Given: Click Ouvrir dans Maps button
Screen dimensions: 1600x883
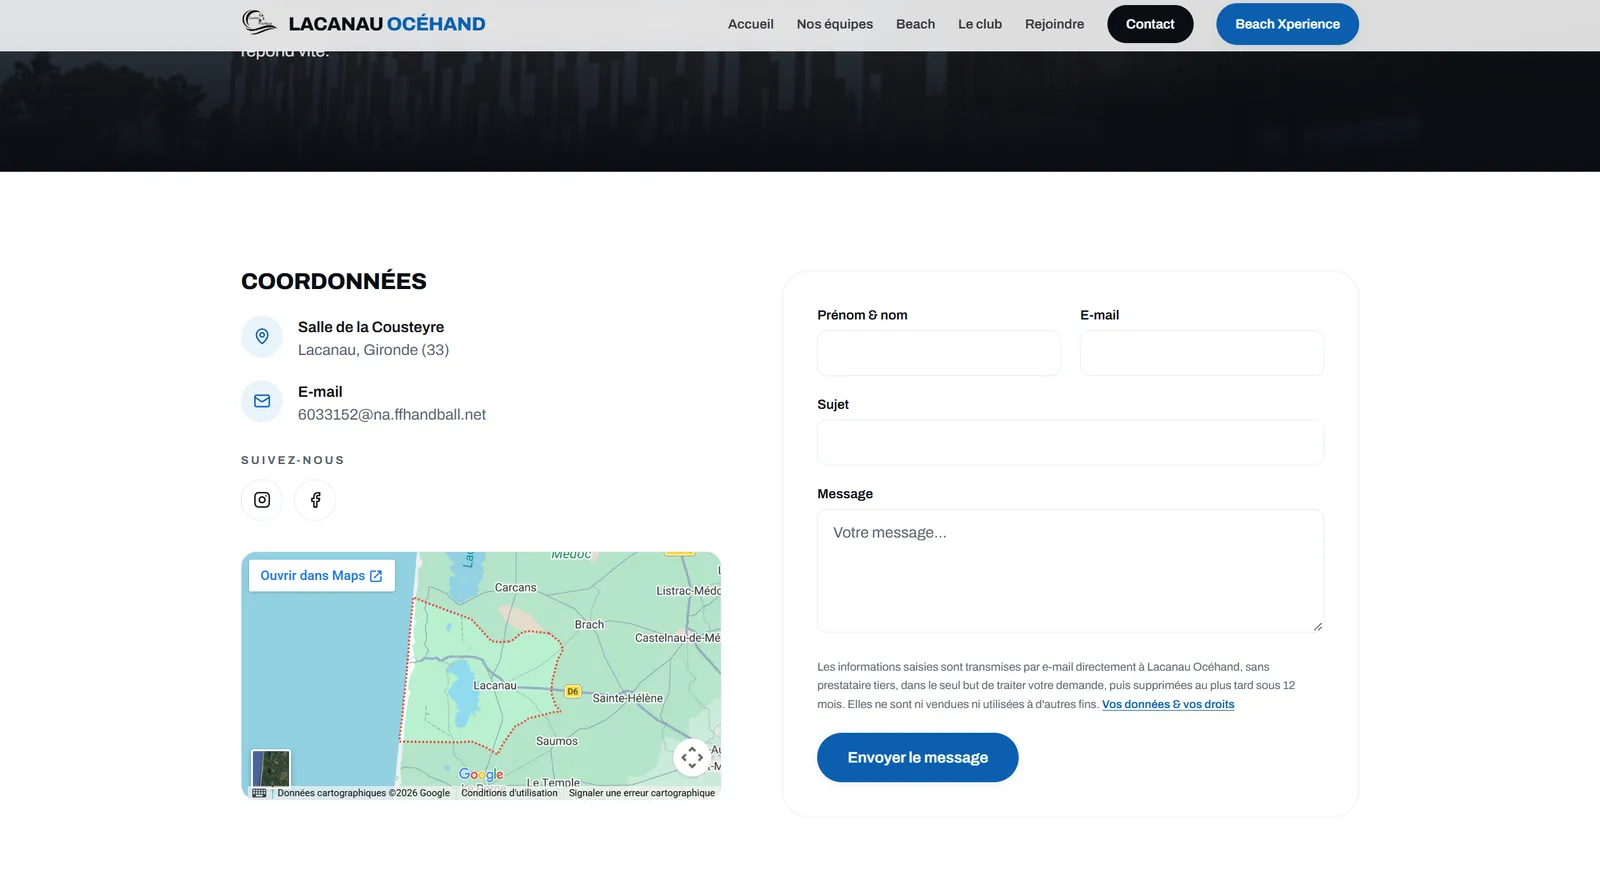Looking at the screenshot, I should 322,576.
